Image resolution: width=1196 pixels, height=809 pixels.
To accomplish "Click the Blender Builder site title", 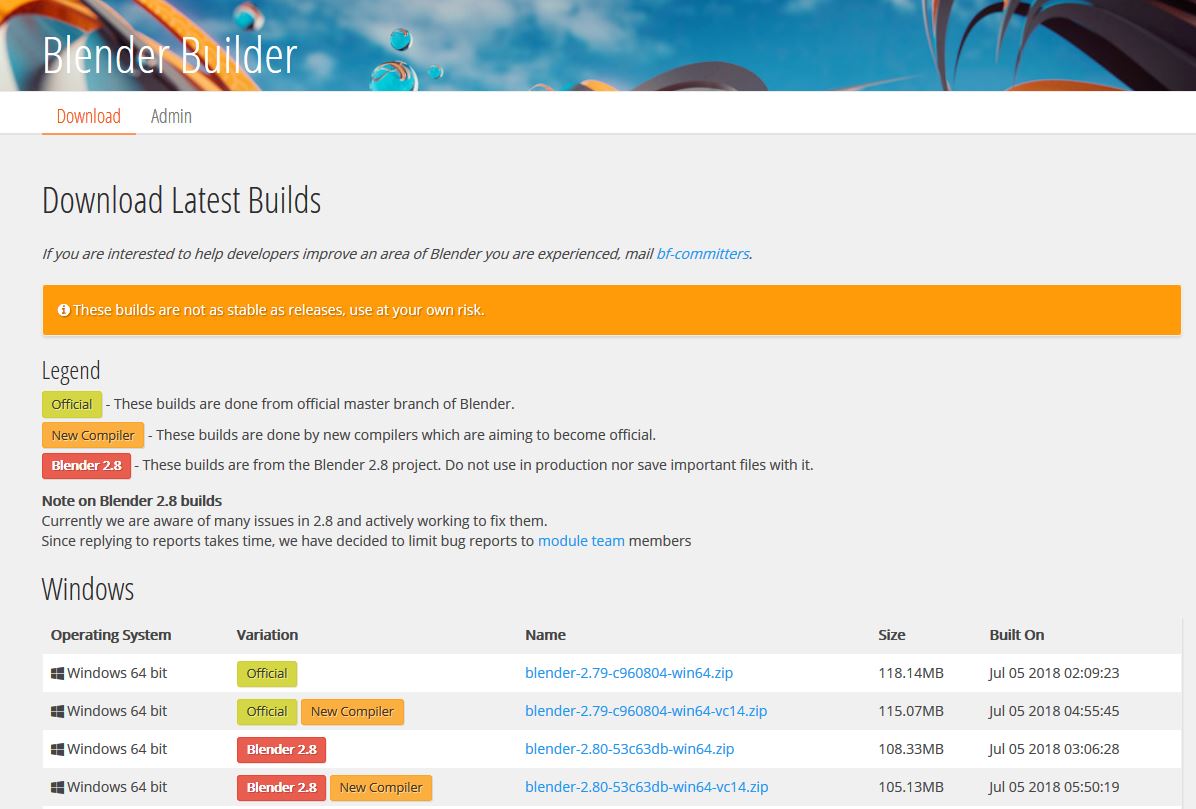I will click(x=169, y=55).
